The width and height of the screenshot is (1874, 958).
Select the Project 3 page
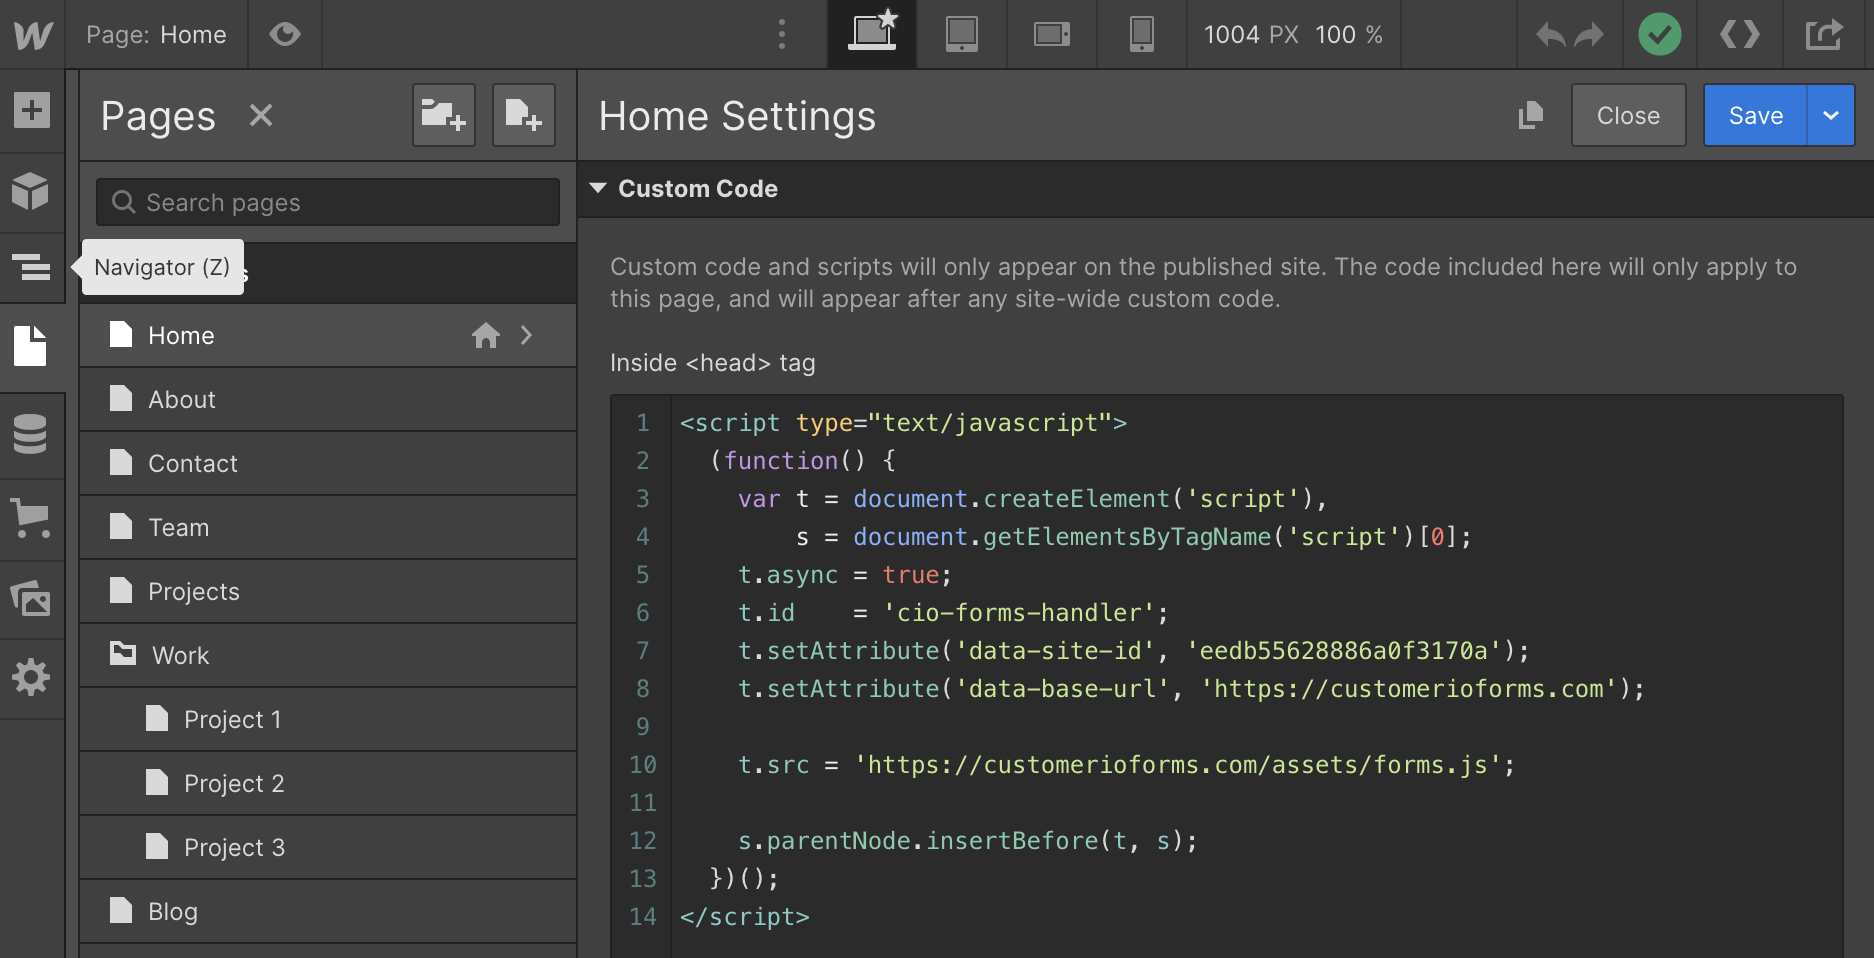pos(328,847)
